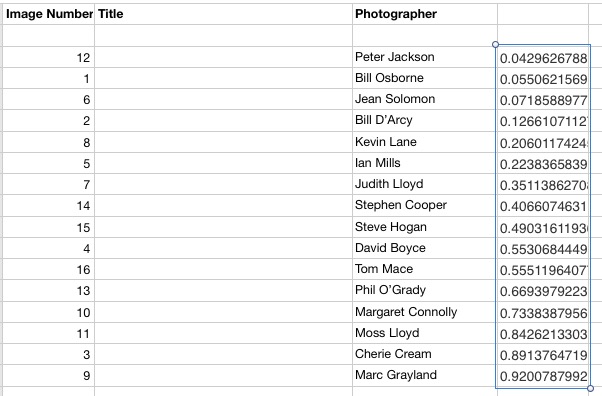Screen dimensions: 602x396
Task: Click the bottom-right selection handle circle
Action: click(590, 388)
